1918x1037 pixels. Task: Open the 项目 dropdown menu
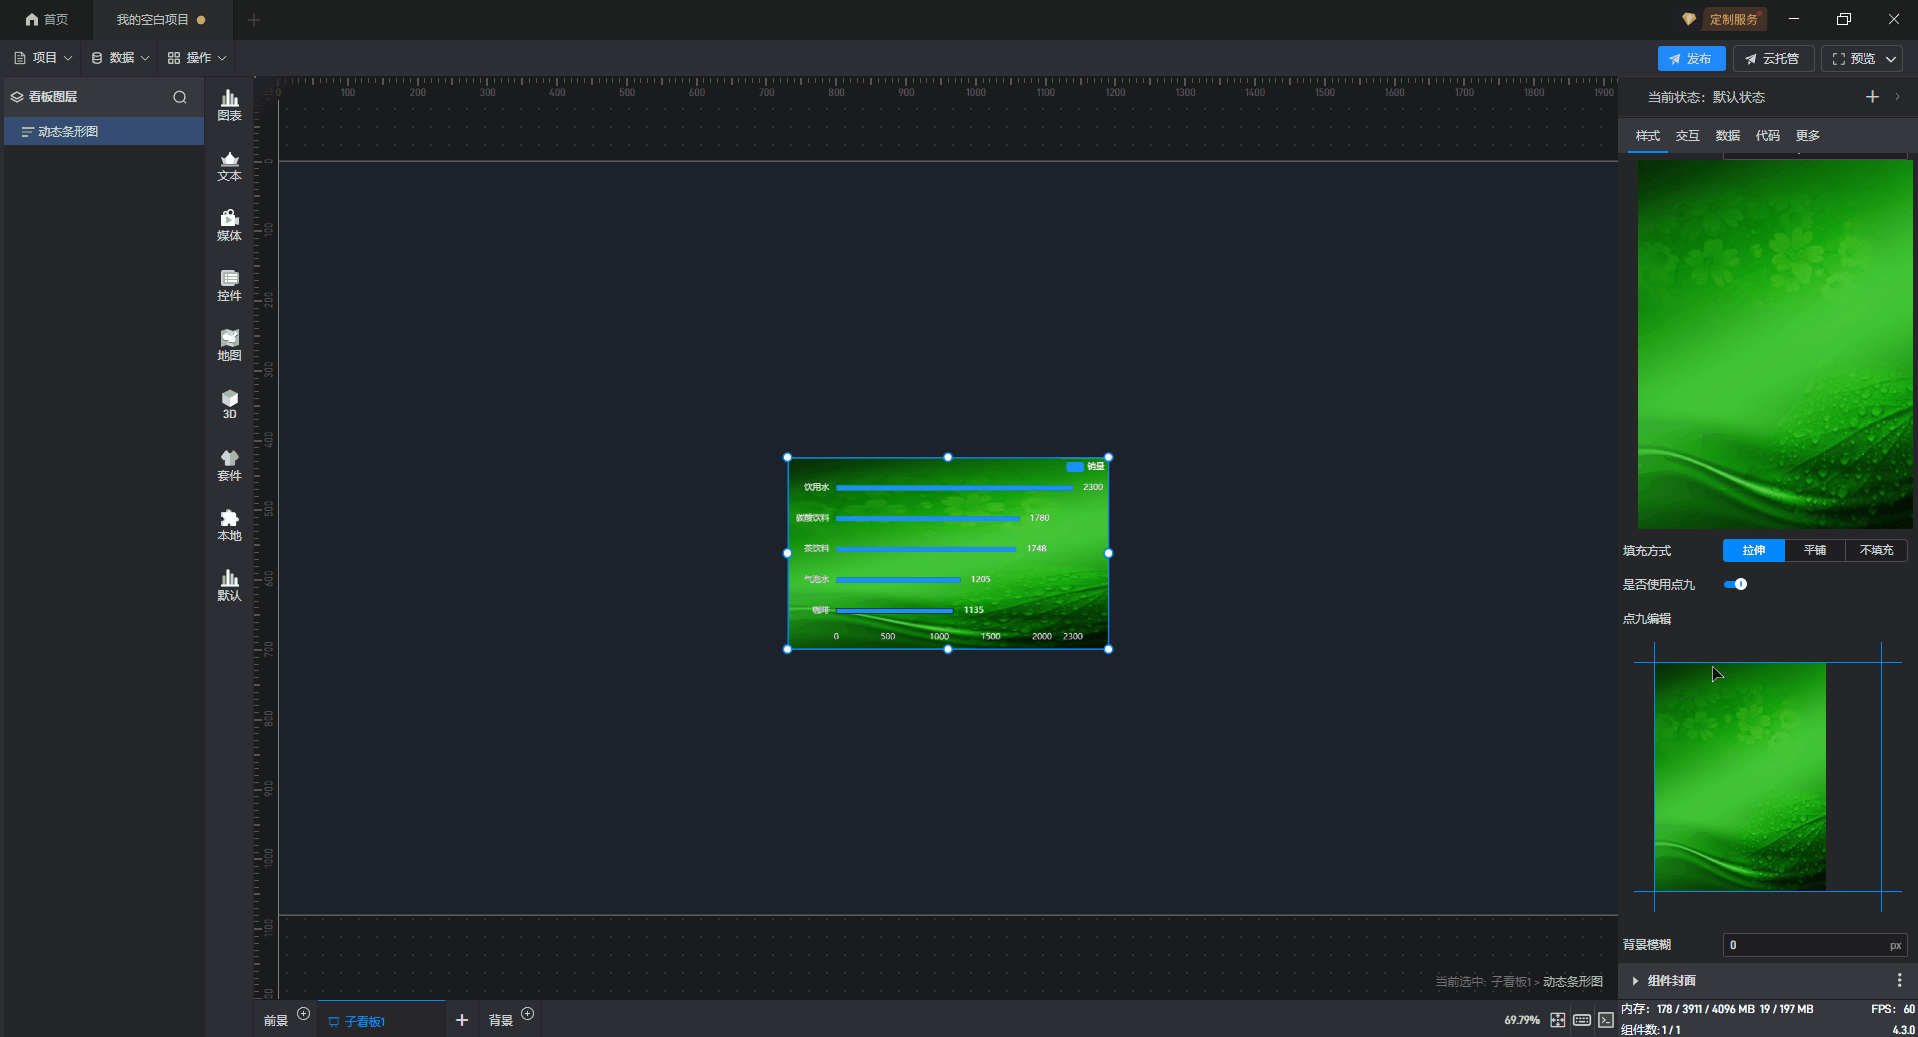click(x=43, y=58)
